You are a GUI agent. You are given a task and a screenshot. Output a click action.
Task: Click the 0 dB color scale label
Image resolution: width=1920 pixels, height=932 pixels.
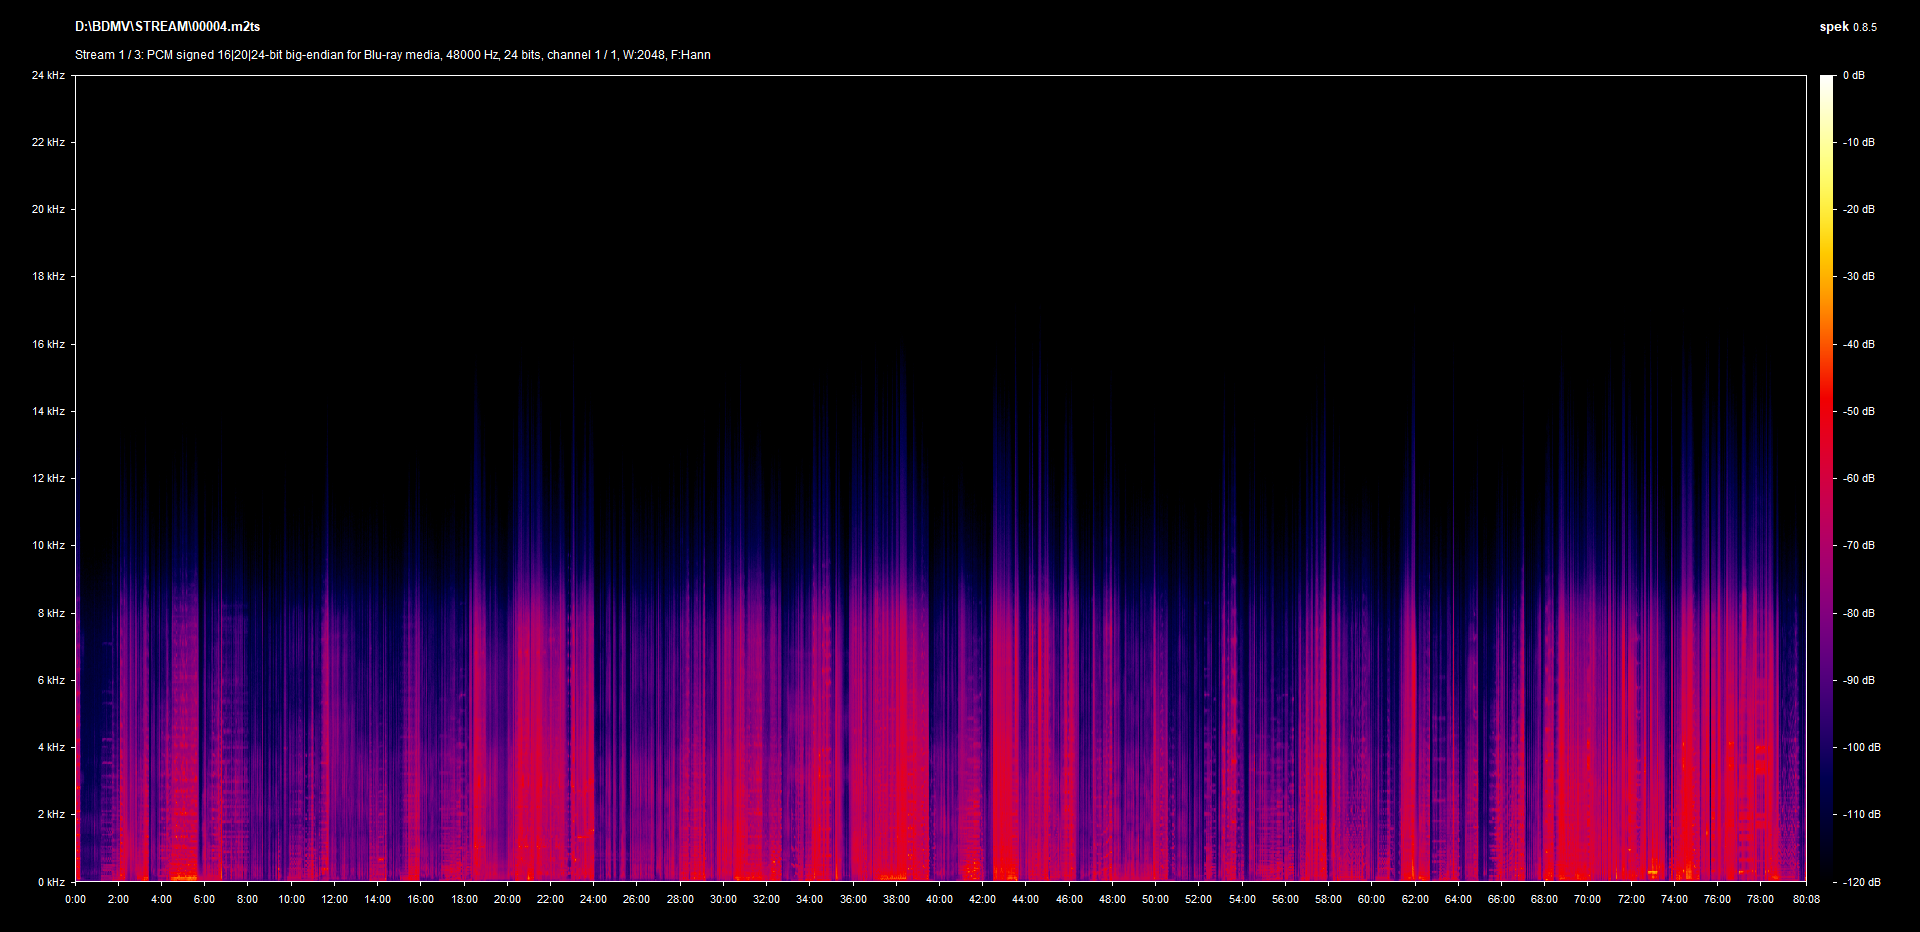(1853, 75)
